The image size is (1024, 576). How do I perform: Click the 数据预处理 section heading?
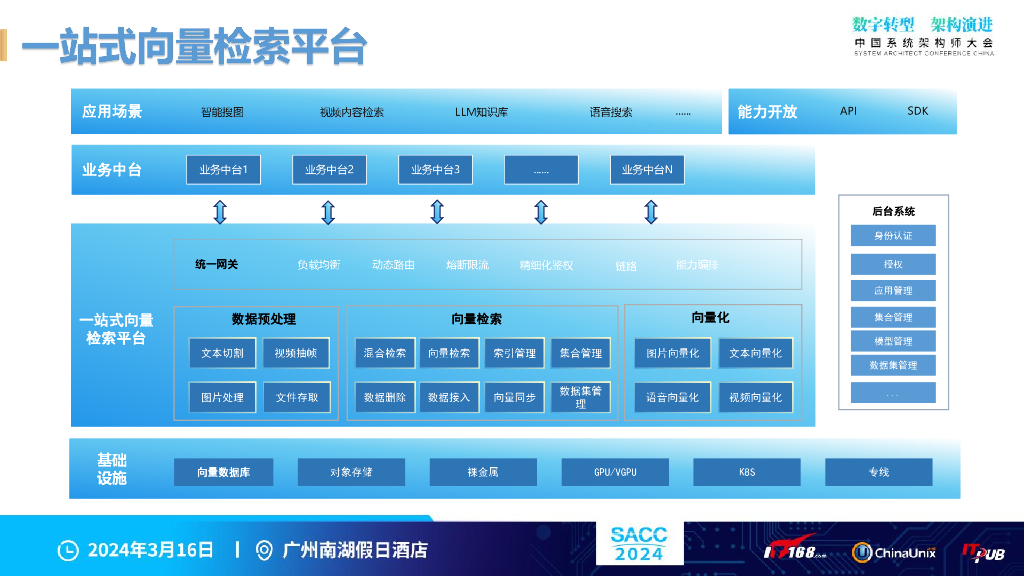click(x=264, y=319)
